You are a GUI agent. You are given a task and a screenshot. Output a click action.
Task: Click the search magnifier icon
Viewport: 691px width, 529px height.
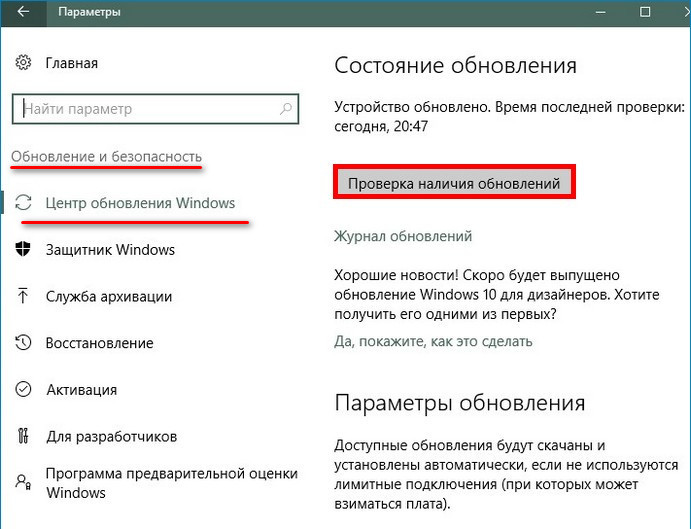click(x=286, y=108)
